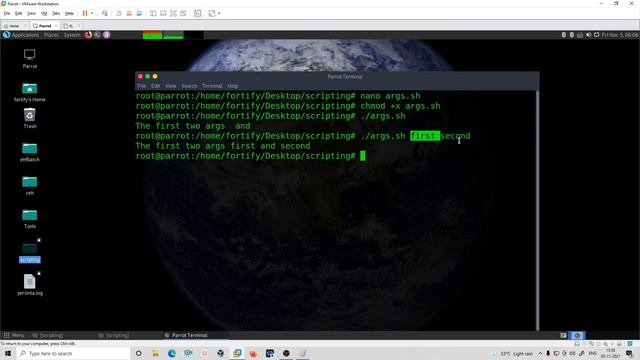Click the thumbnail bar view icon

[x=163, y=13]
